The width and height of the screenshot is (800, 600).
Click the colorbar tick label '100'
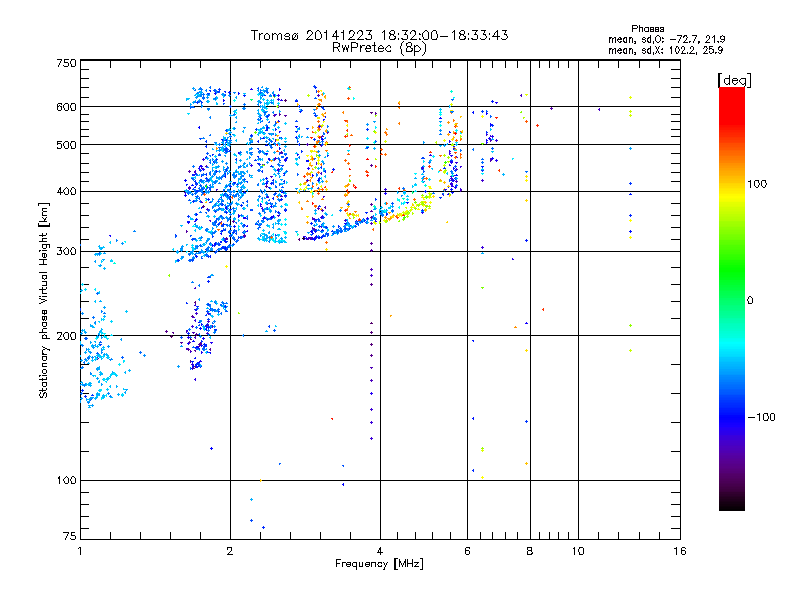click(757, 184)
